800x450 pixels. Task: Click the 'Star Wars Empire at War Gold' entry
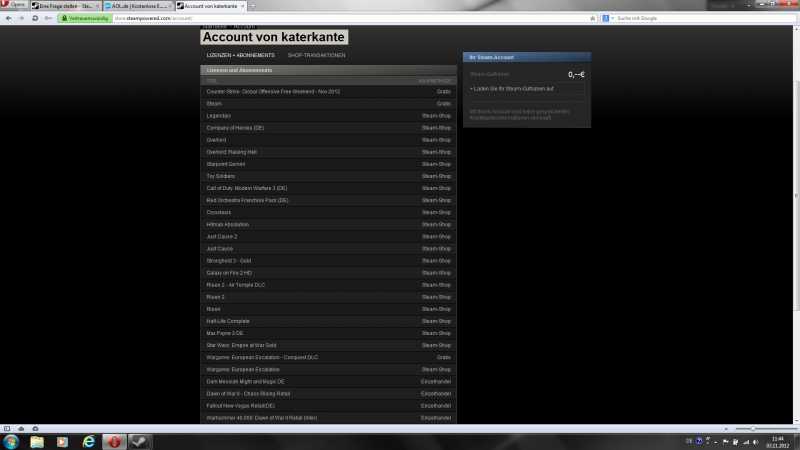329,345
